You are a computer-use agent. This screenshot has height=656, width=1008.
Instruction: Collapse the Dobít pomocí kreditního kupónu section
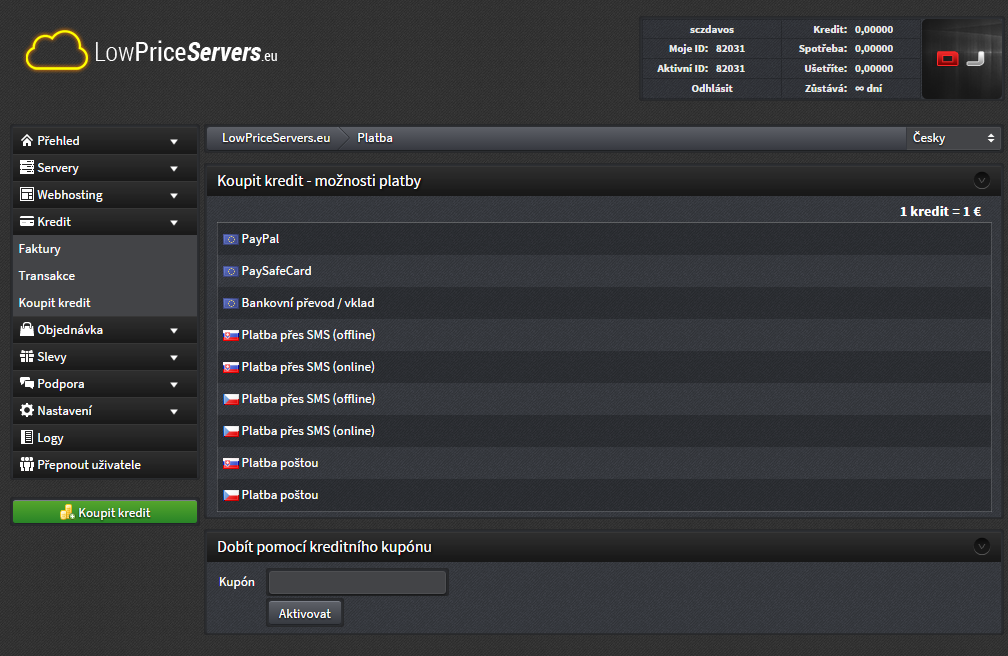pos(981,546)
